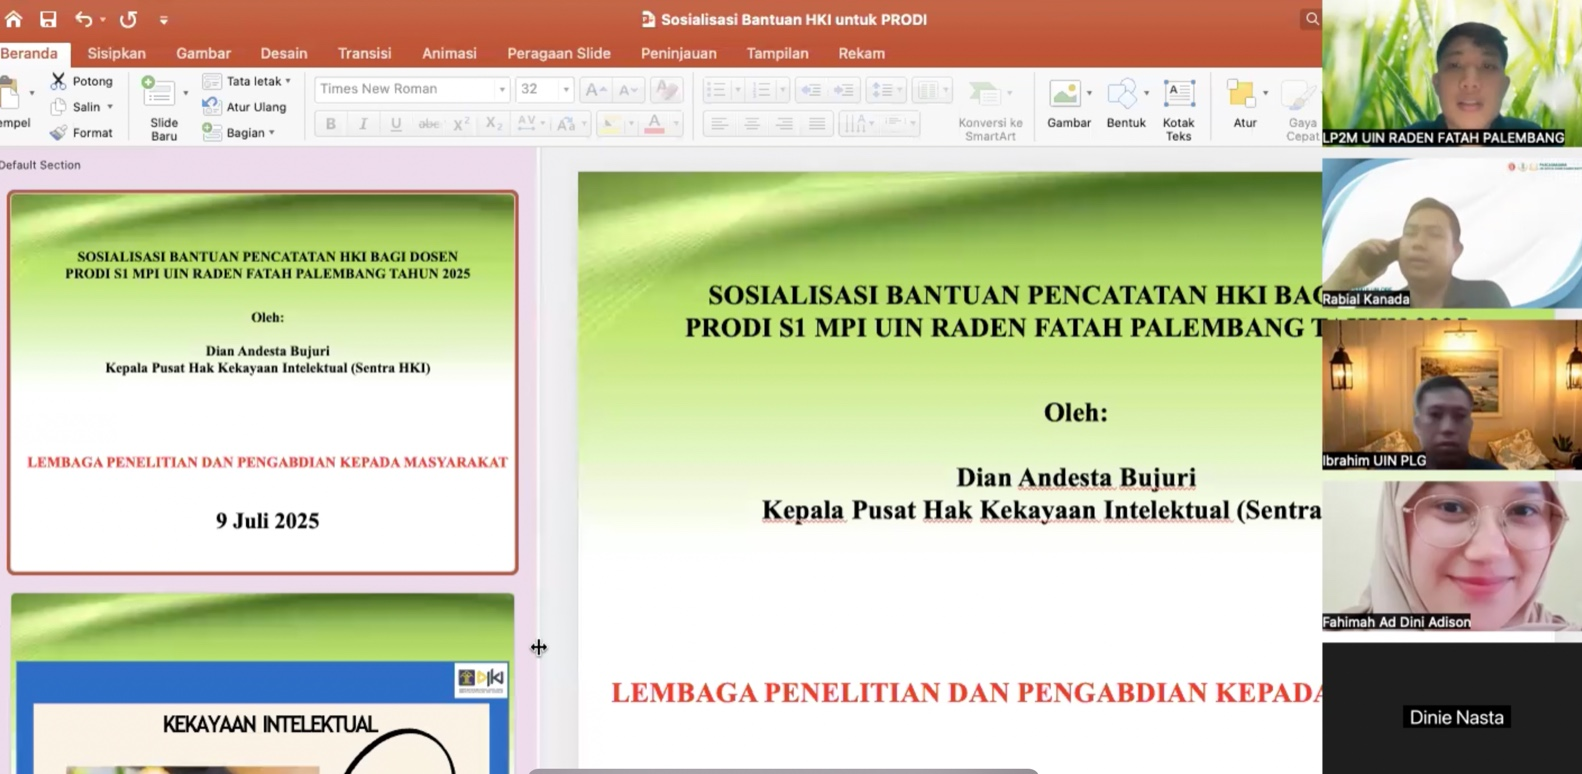Click the Home icon in title bar
Image resolution: width=1582 pixels, height=774 pixels.
[x=13, y=19]
